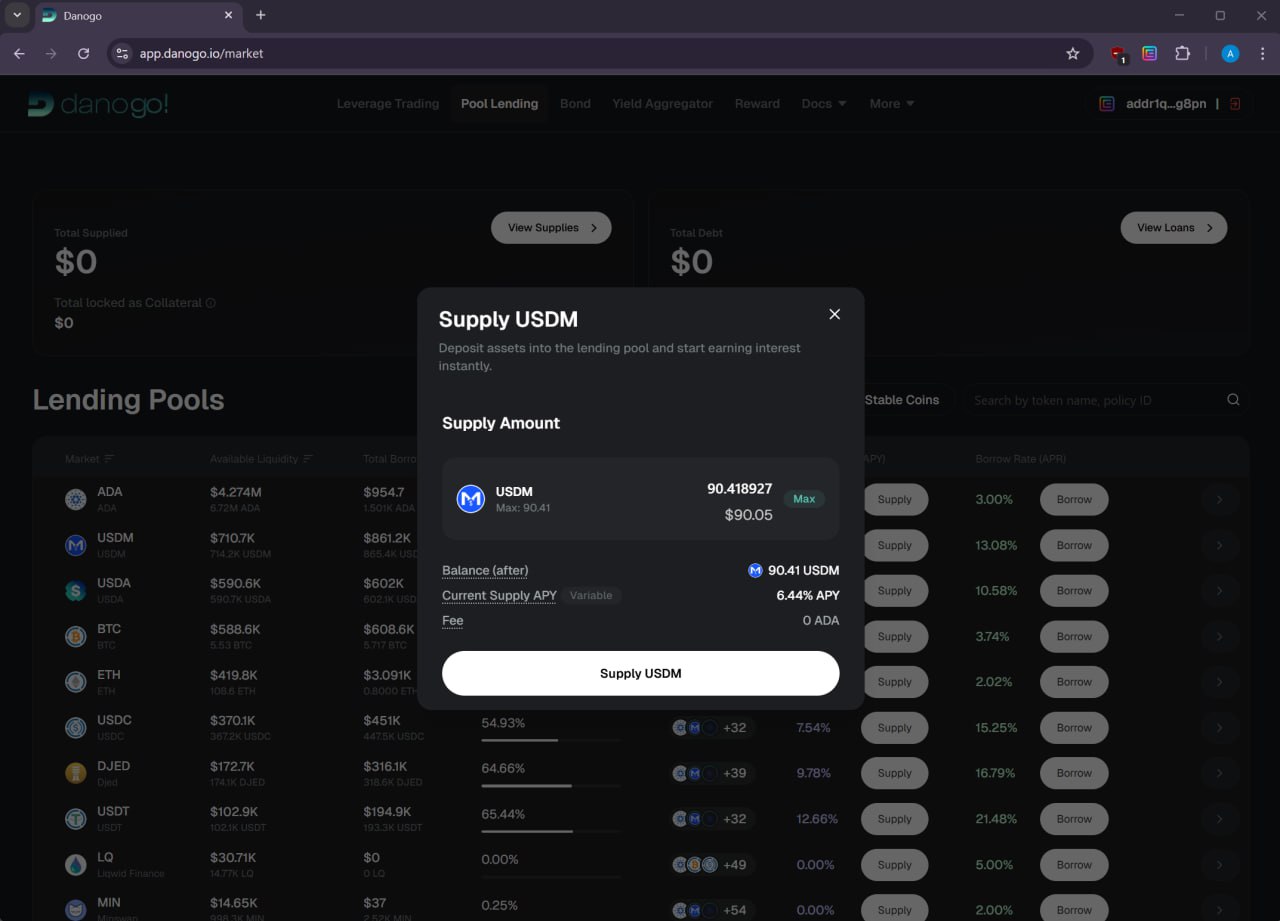This screenshot has height=921, width=1280.
Task: Click the USDM token icon in dialog
Action: 471,499
